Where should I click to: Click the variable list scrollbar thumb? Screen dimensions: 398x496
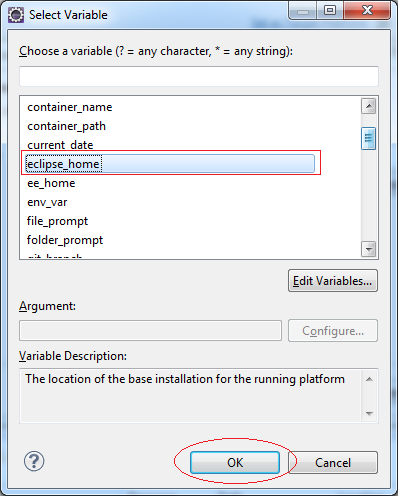pyautogui.click(x=368, y=138)
